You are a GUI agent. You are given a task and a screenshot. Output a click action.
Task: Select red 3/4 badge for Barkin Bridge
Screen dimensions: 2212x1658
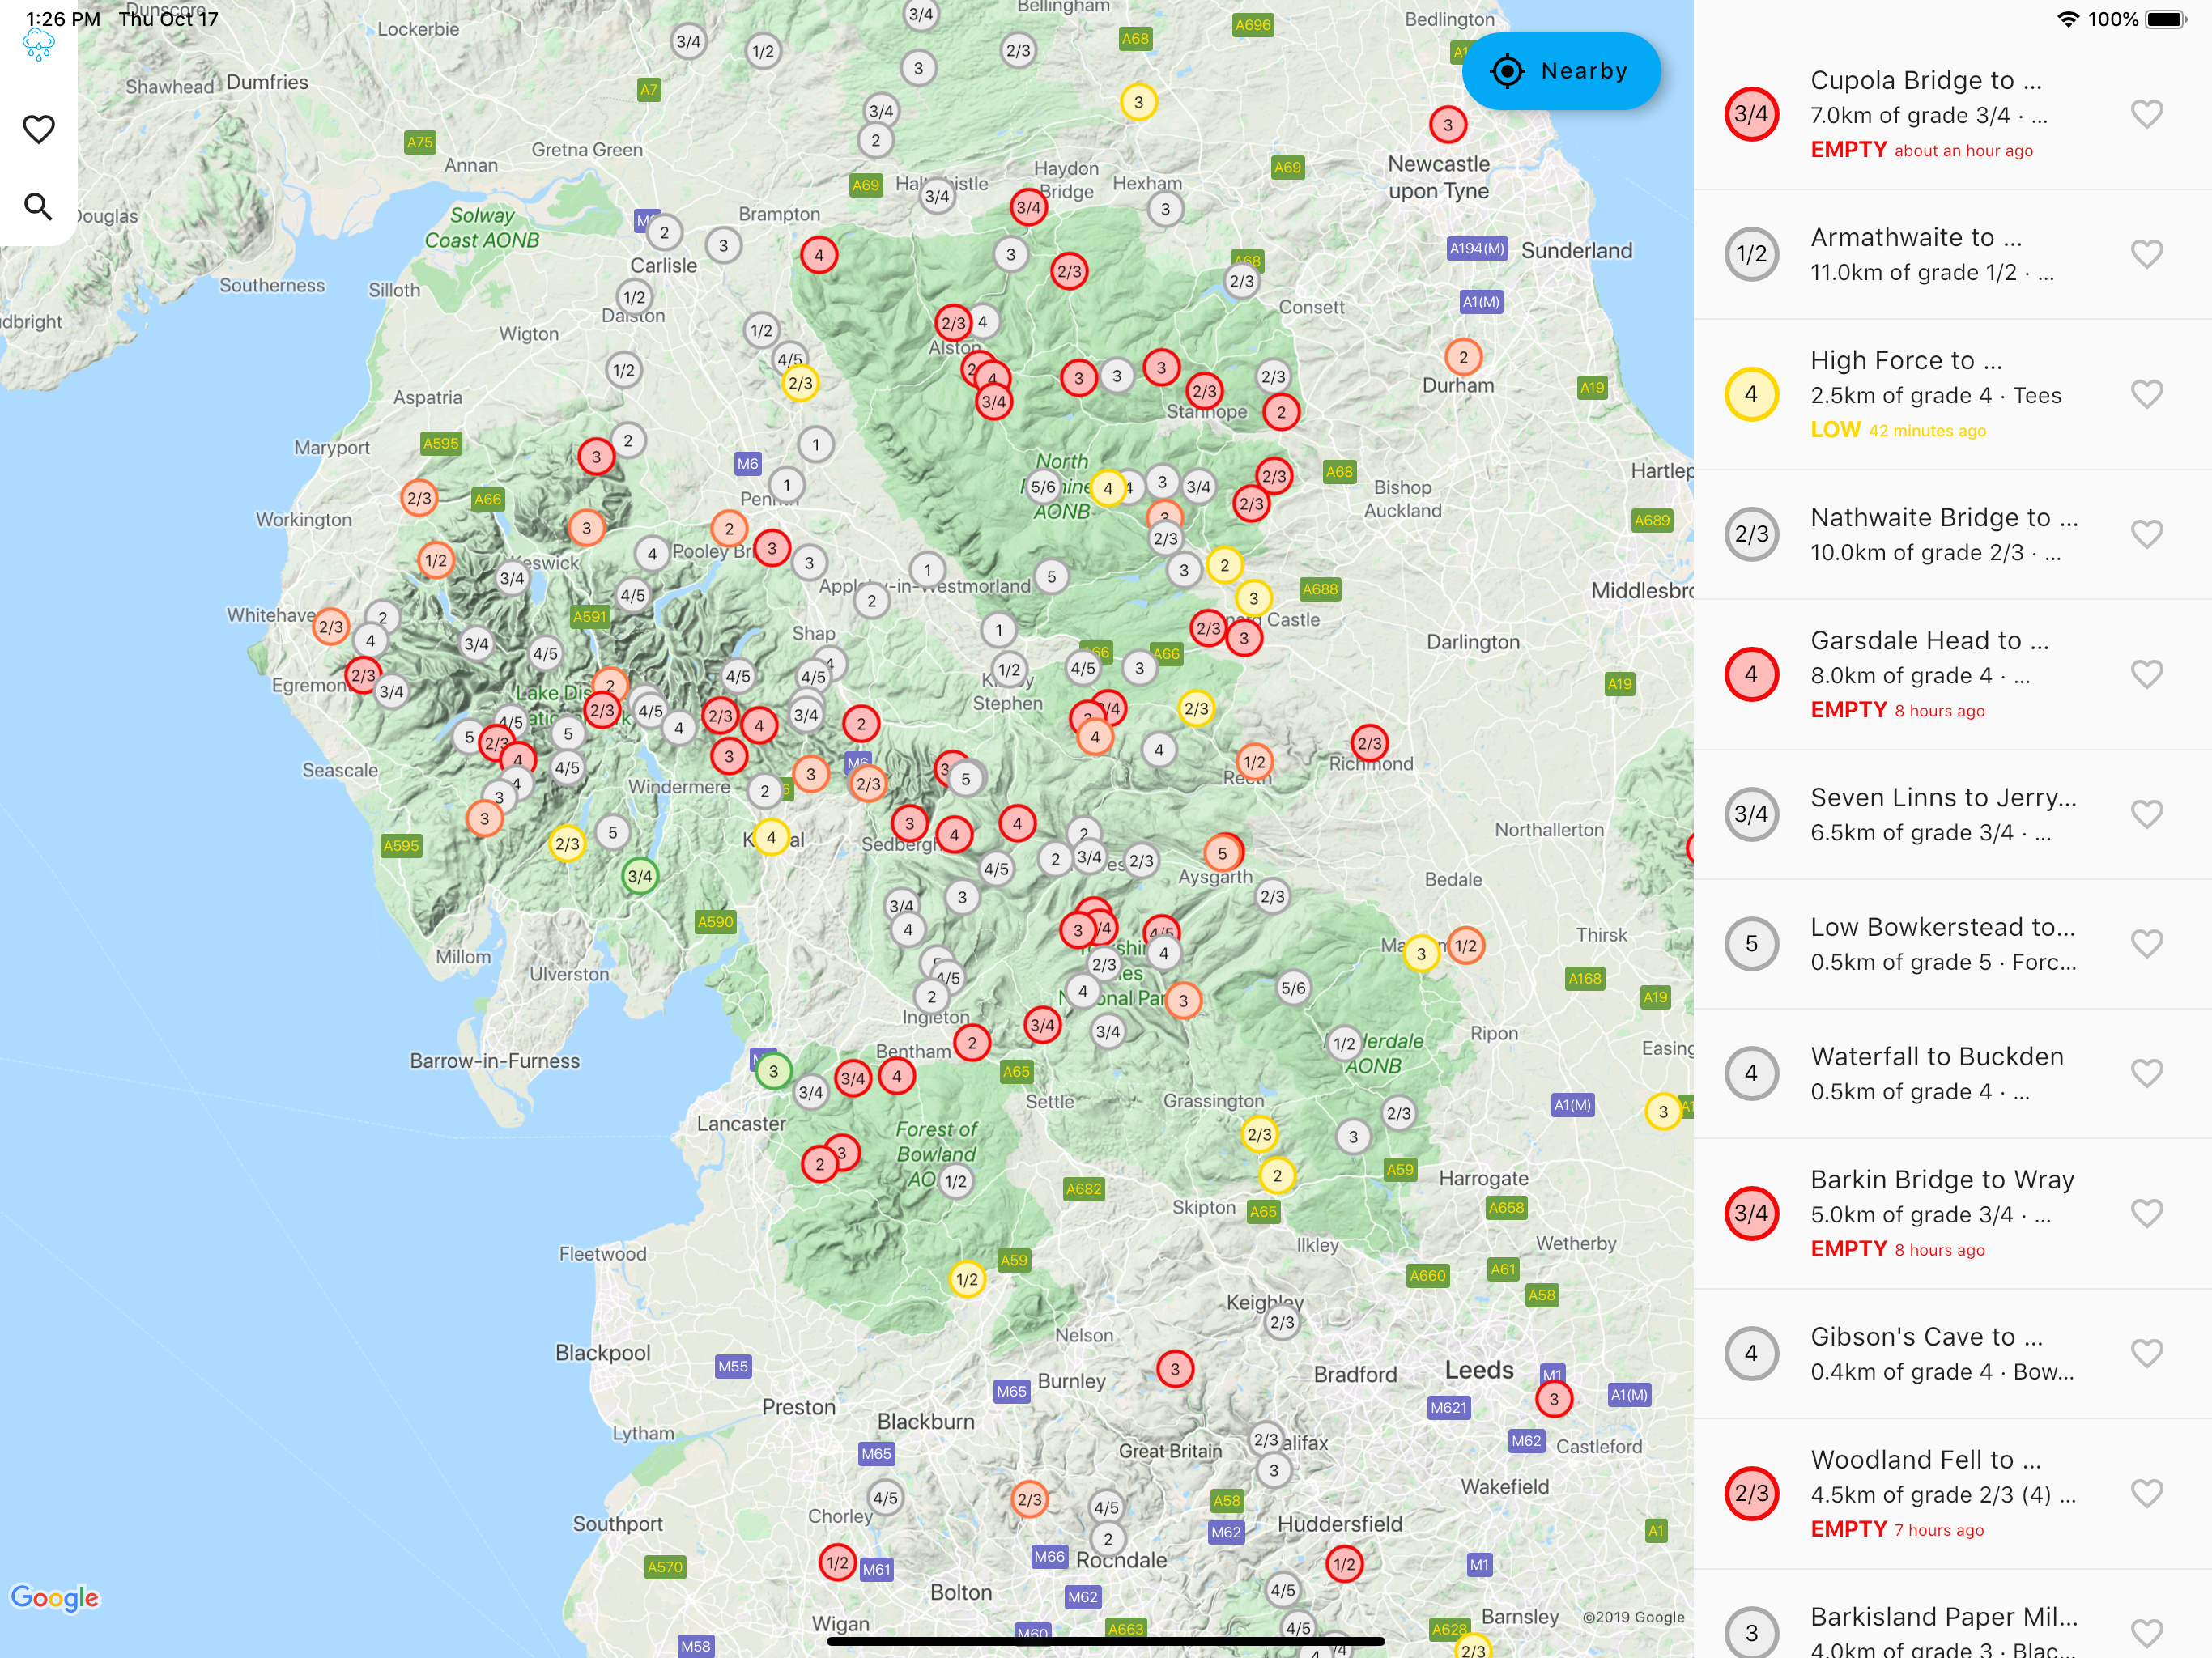(x=1751, y=1213)
